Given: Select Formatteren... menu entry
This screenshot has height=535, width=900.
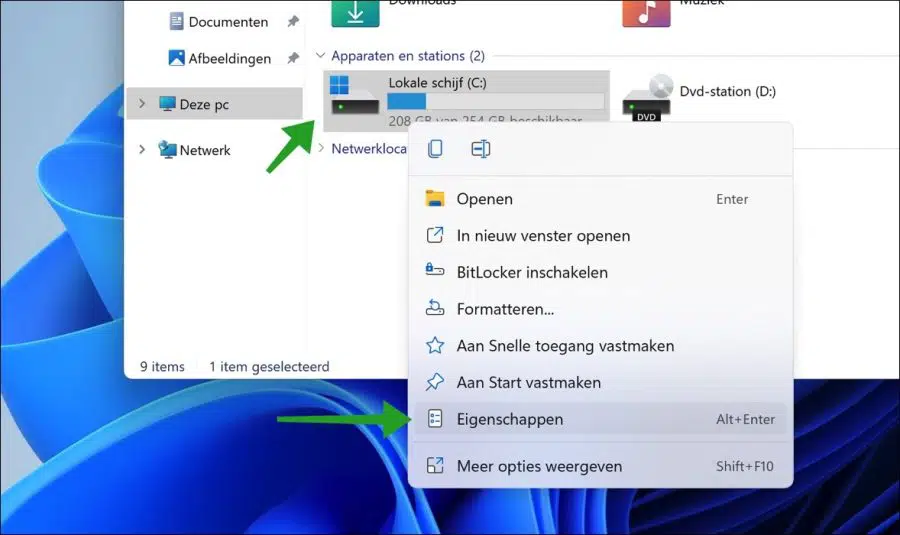Looking at the screenshot, I should coord(600,309).
